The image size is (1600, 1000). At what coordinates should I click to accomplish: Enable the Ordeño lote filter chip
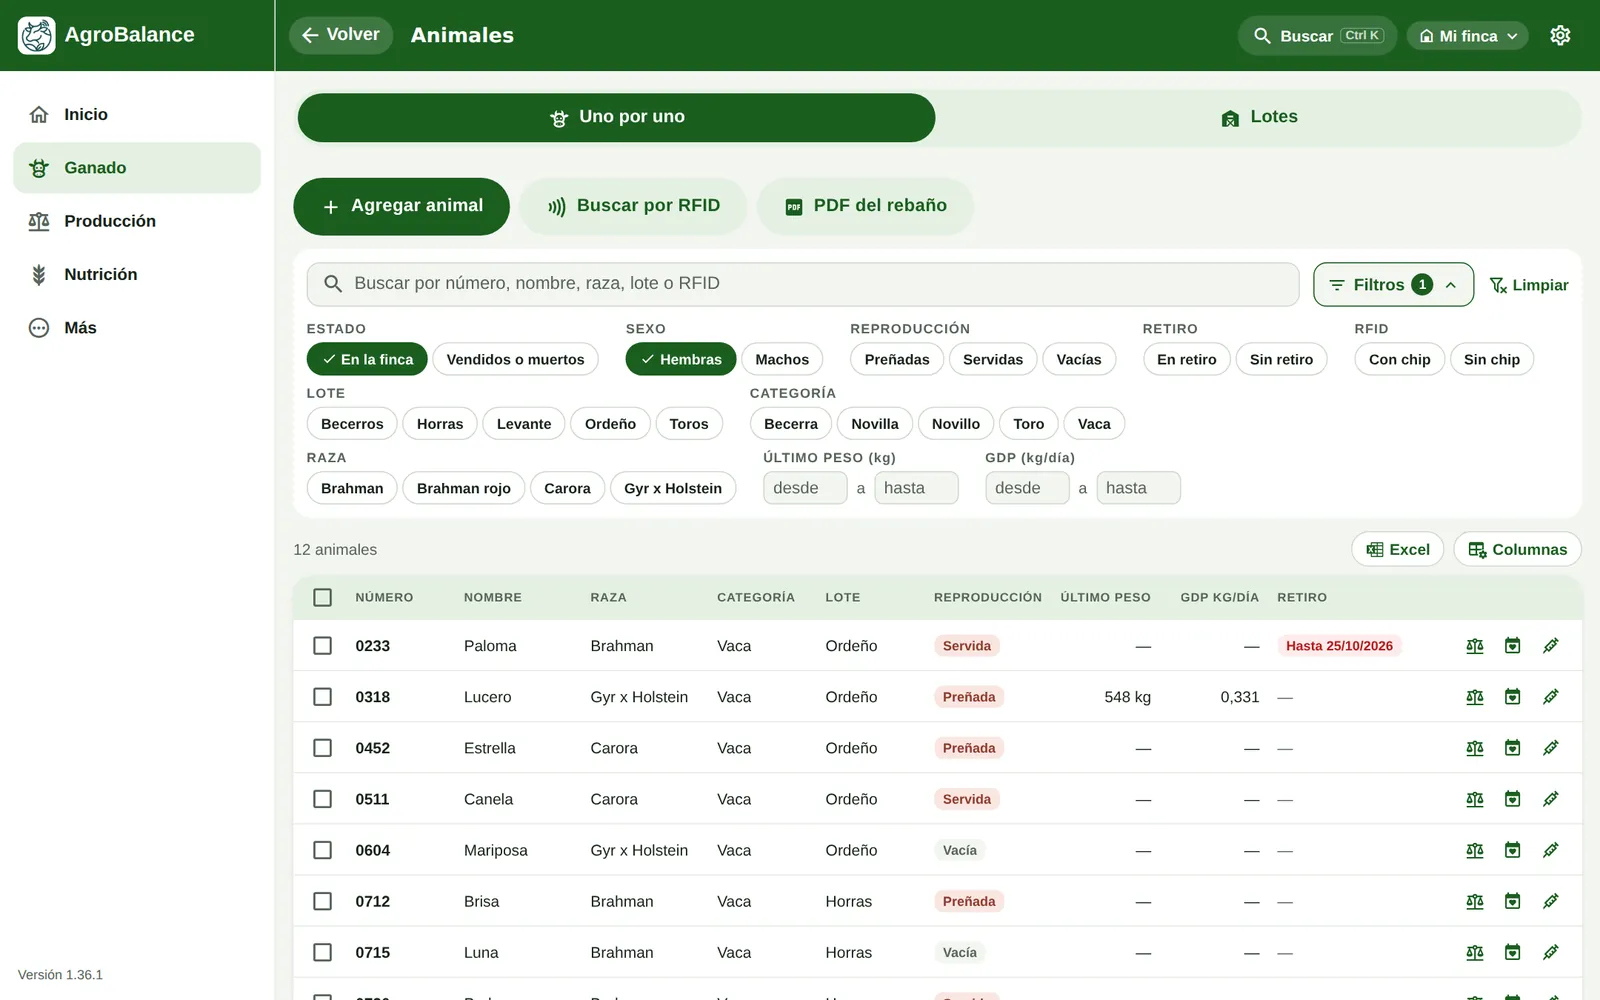(610, 424)
